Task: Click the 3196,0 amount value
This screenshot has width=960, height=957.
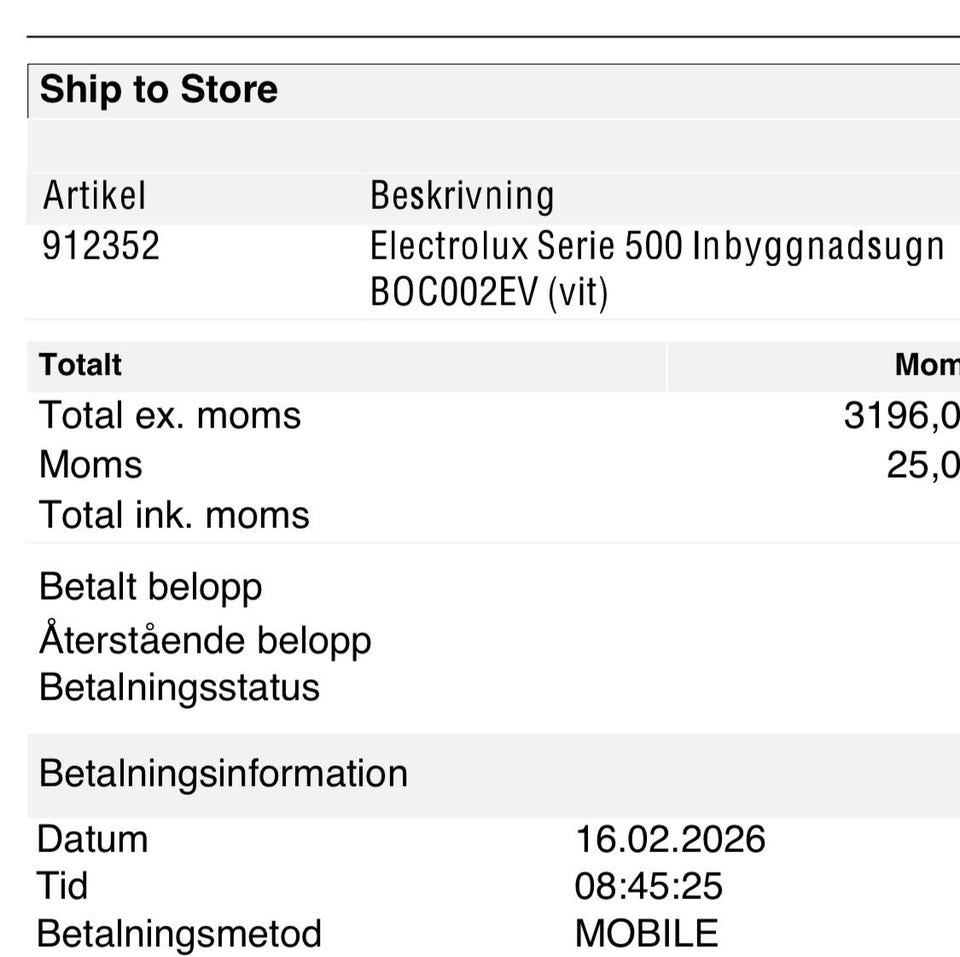Action: (900, 415)
